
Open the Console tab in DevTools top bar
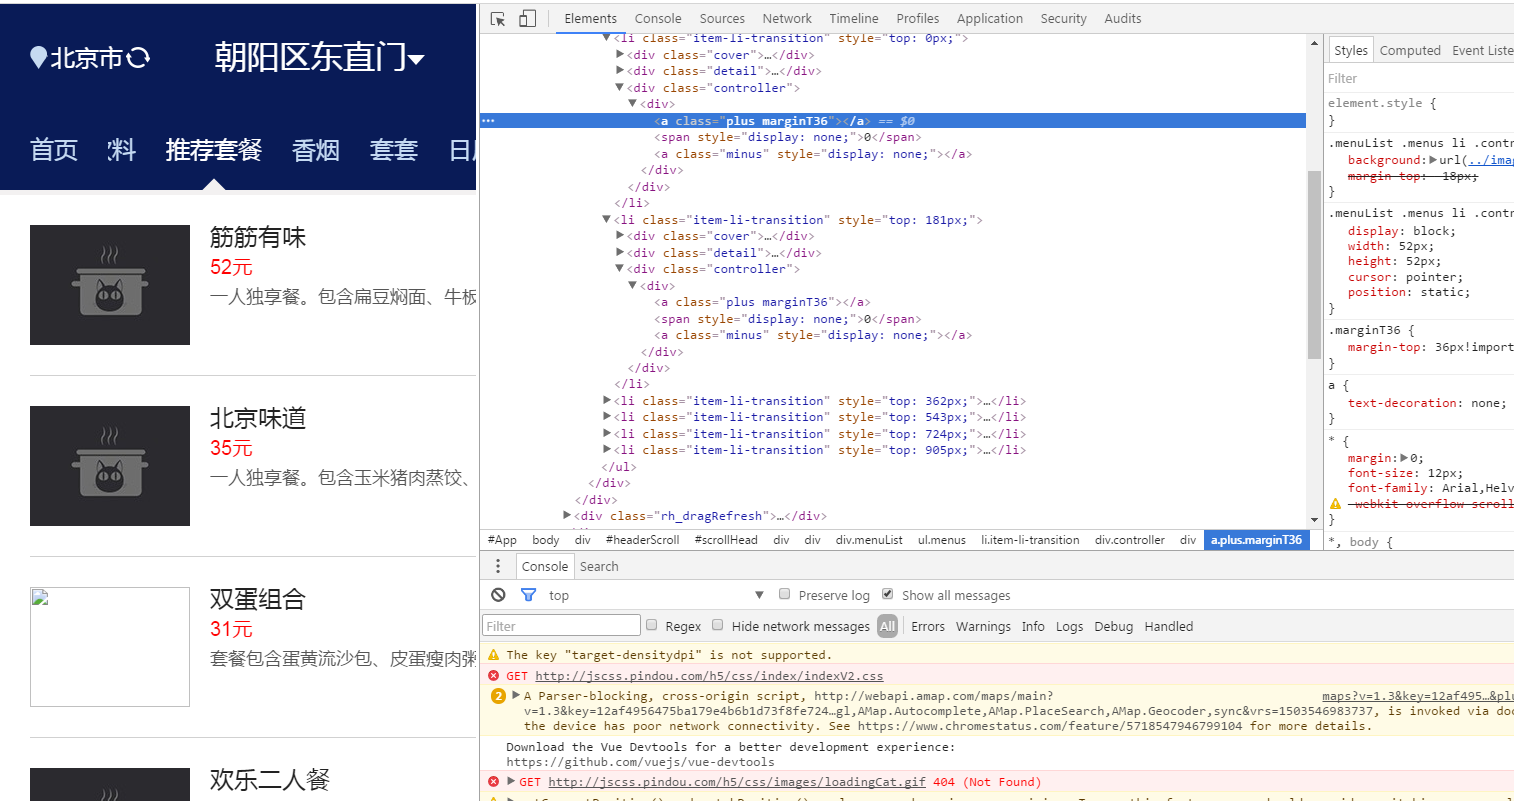click(658, 18)
